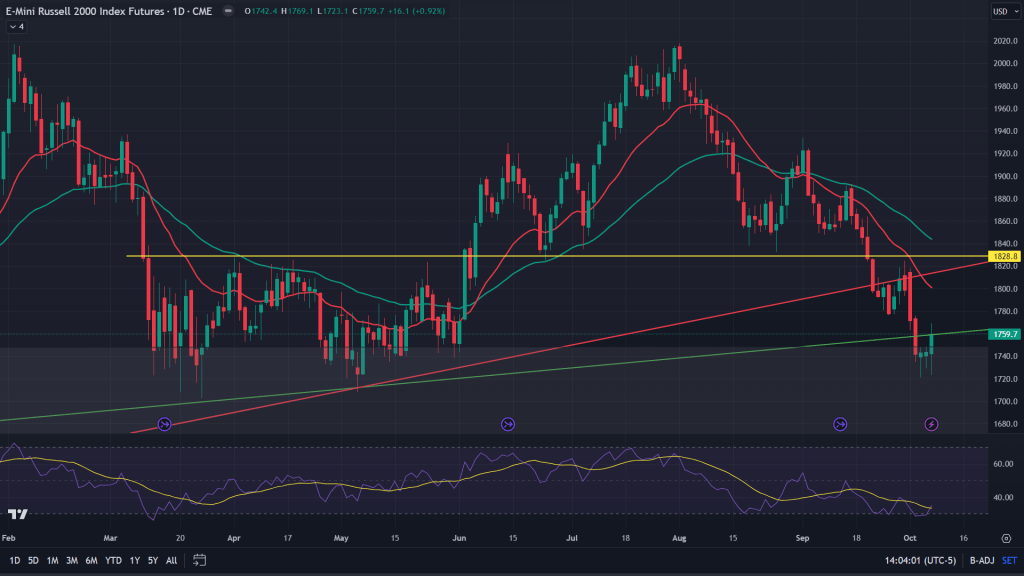Viewport: 1024px width, 576px height.
Task: Click the contract rollover marker in June
Action: tap(508, 424)
